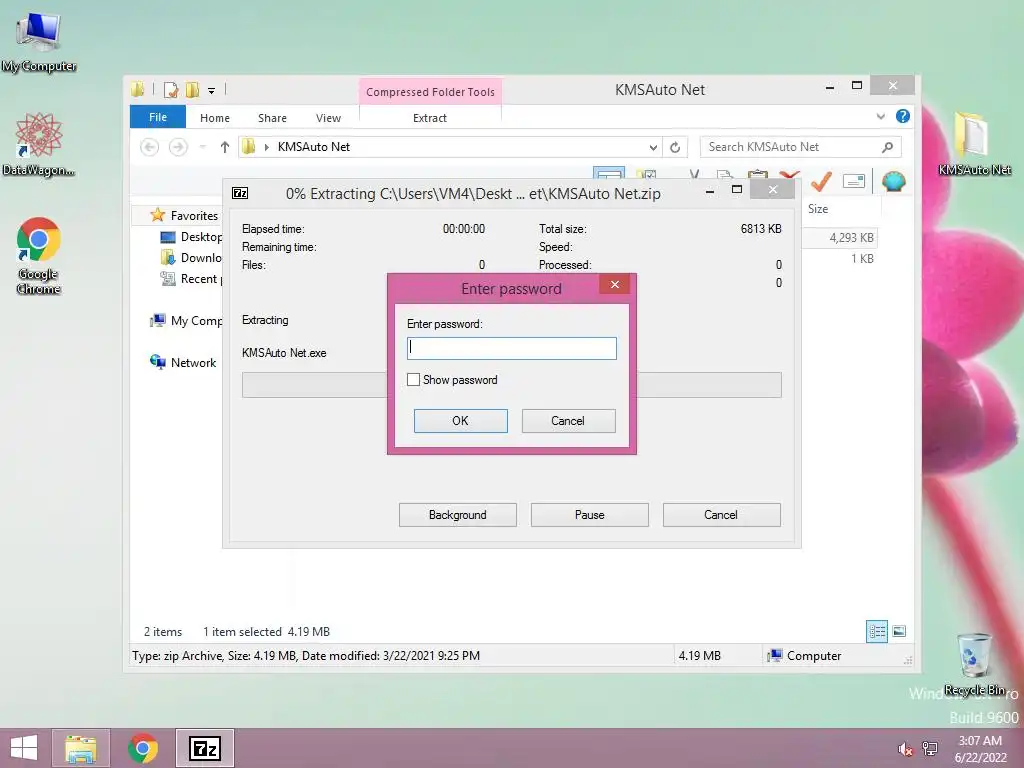Pause the 7-Zip extraction

coord(590,515)
